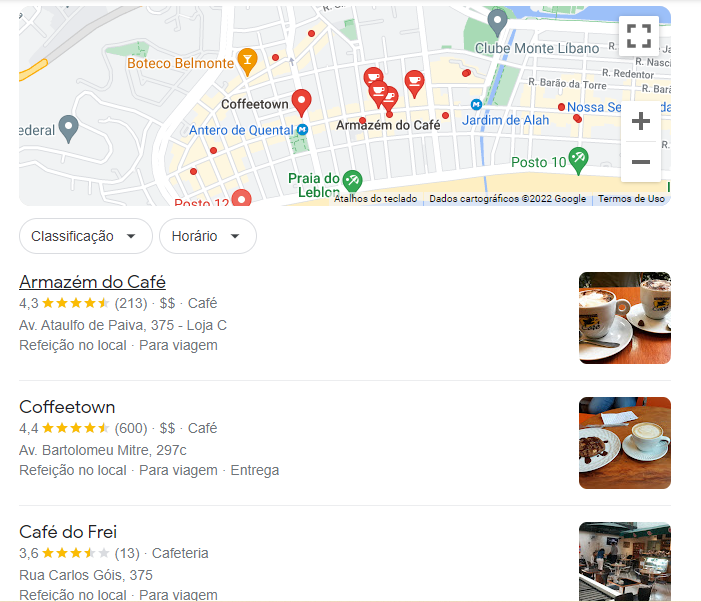Expand the Horário filter dropdown
Viewport: 701px width, 602px height.
pyautogui.click(x=208, y=236)
